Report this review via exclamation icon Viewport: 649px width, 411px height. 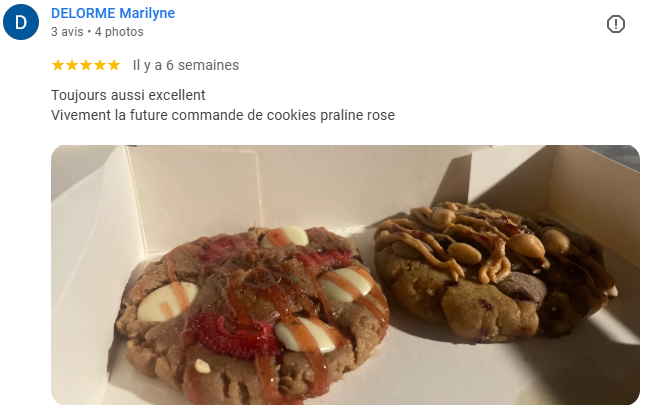coord(615,24)
